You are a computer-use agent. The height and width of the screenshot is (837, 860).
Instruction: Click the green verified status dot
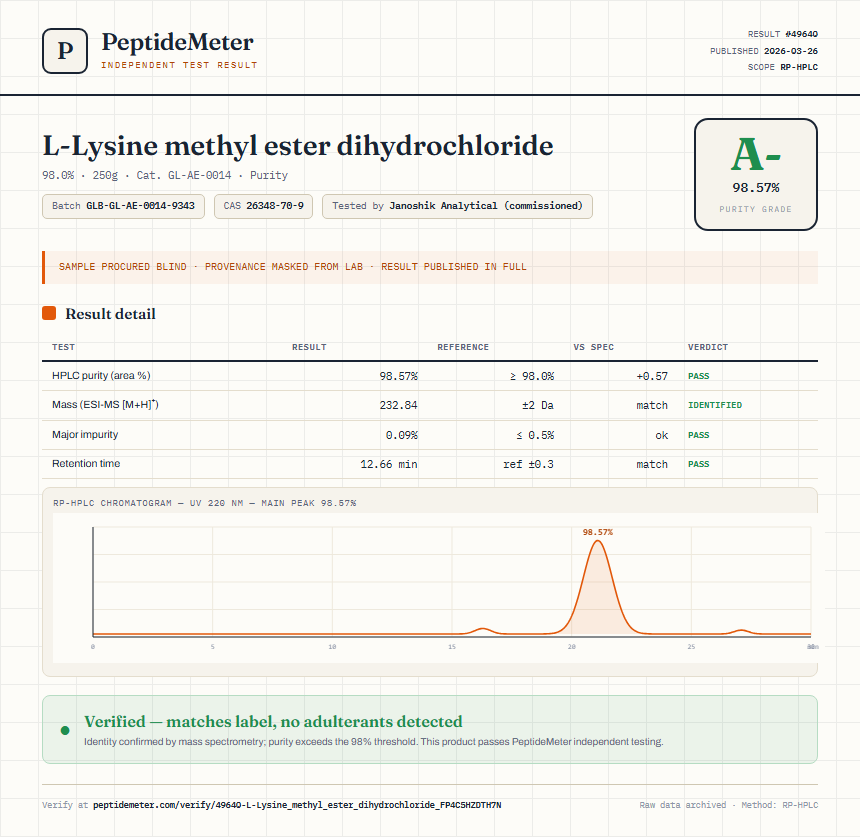(x=65, y=730)
